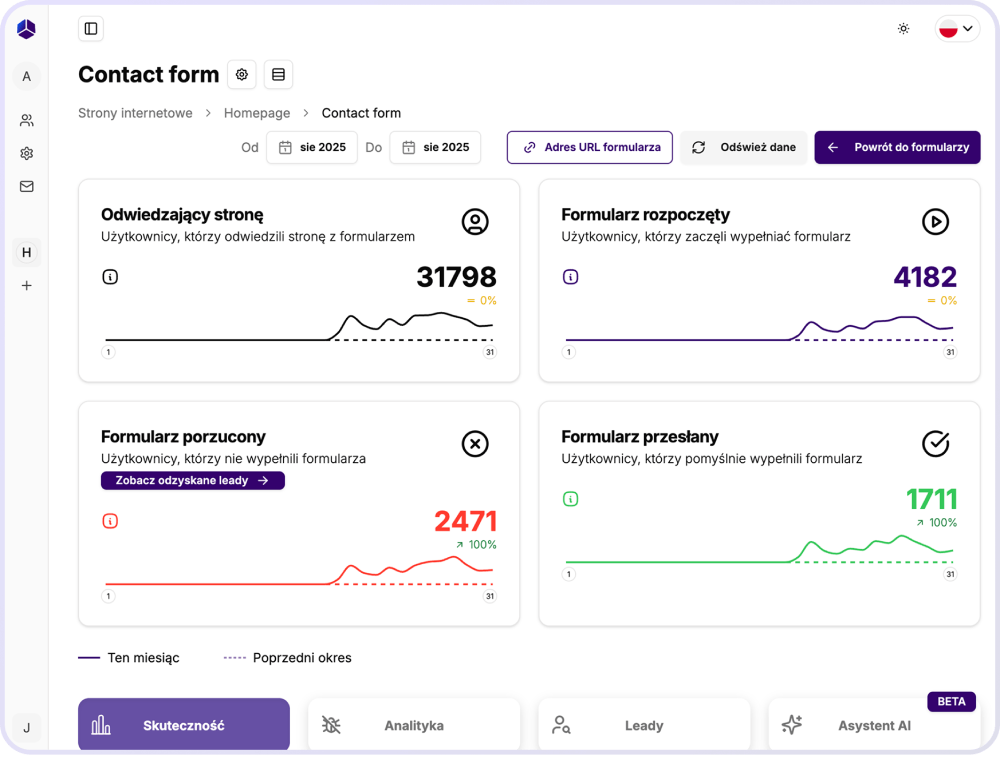Switch to the Analityka tab
The width and height of the screenshot is (1000, 764).
(x=414, y=726)
